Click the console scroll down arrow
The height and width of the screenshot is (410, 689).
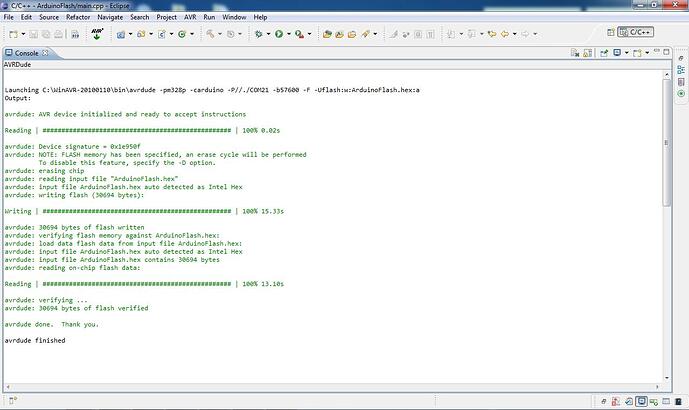(667, 378)
